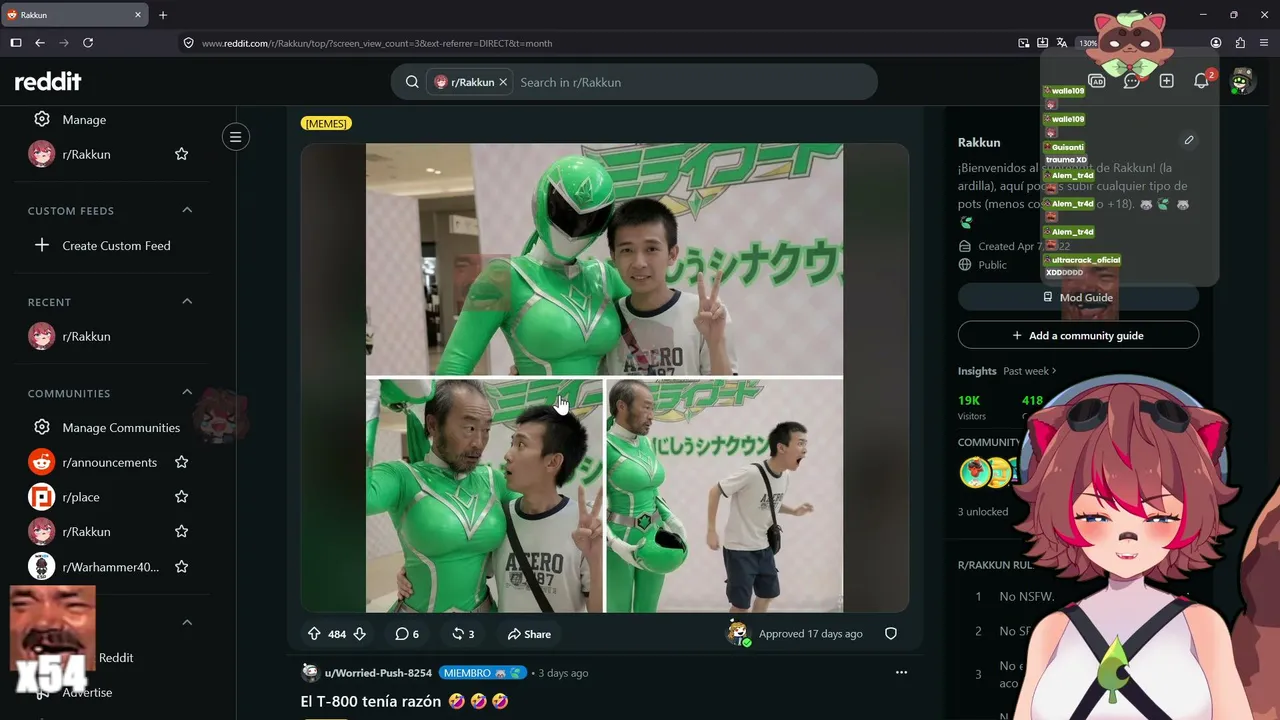Open the user profile avatar menu

(1242, 82)
